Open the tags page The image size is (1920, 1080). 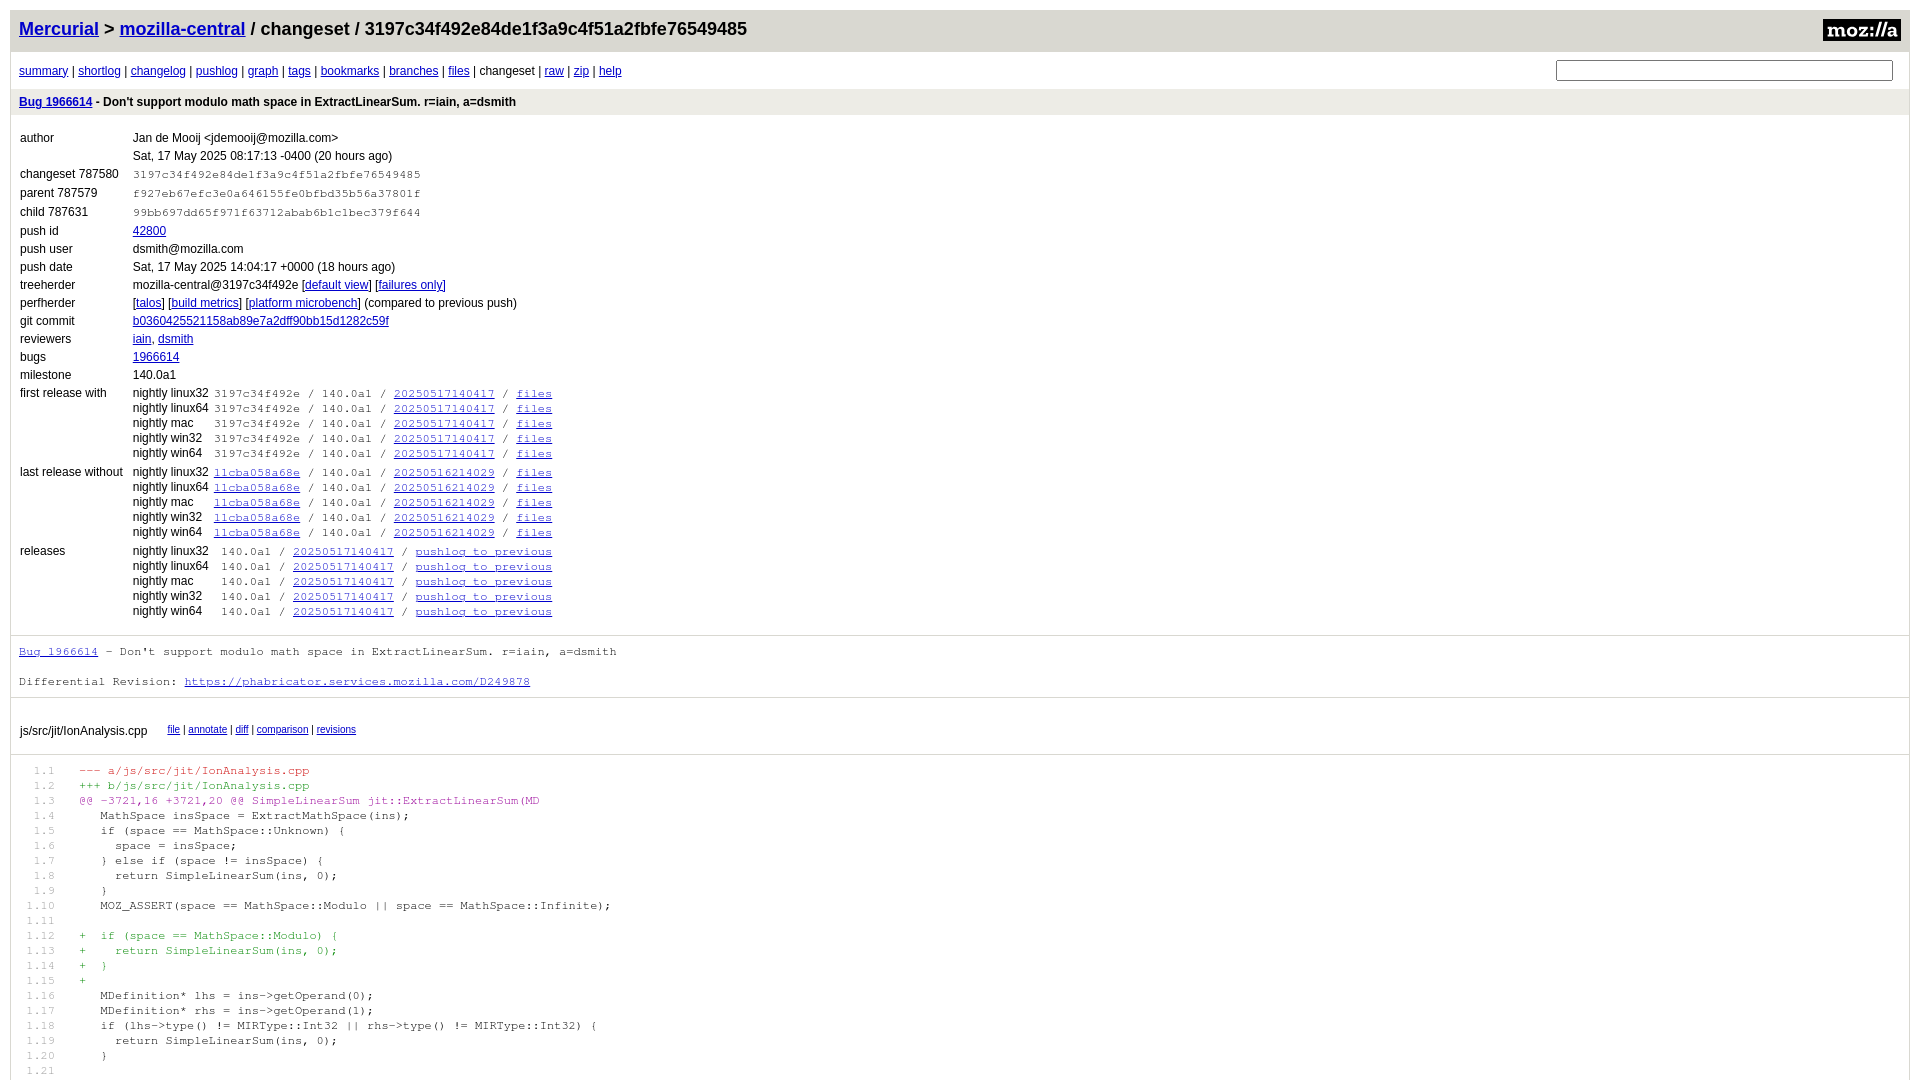point(299,71)
